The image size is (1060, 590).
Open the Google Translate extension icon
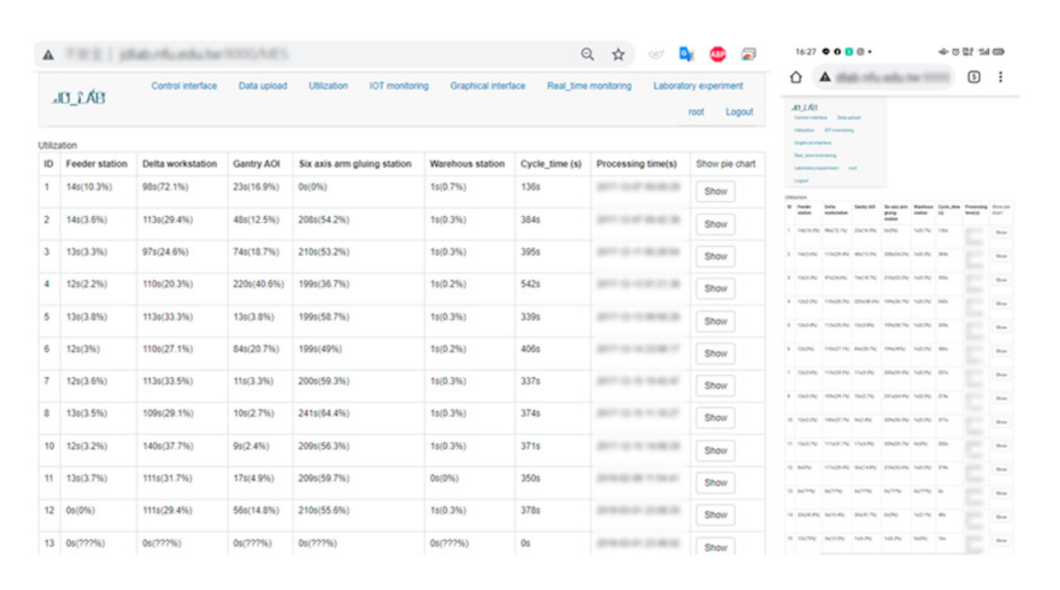tap(686, 54)
